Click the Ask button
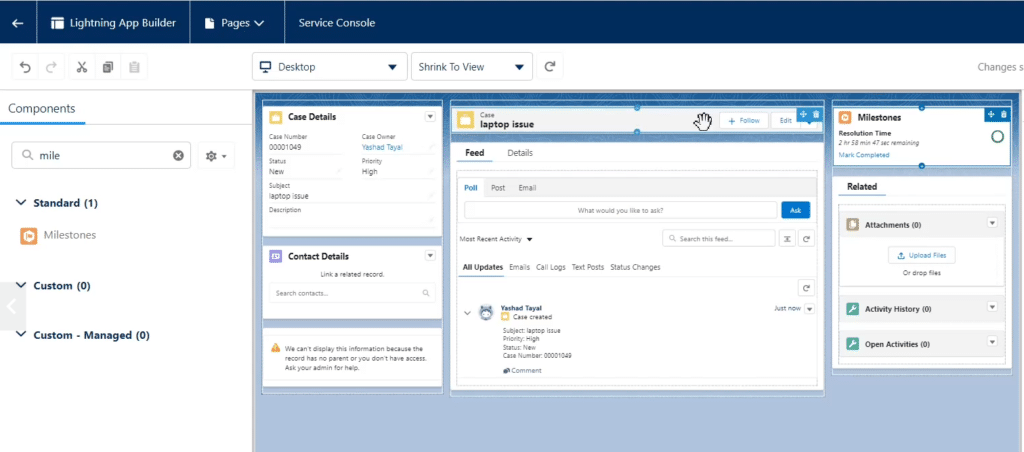The width and height of the screenshot is (1024, 452). pyautogui.click(x=795, y=210)
